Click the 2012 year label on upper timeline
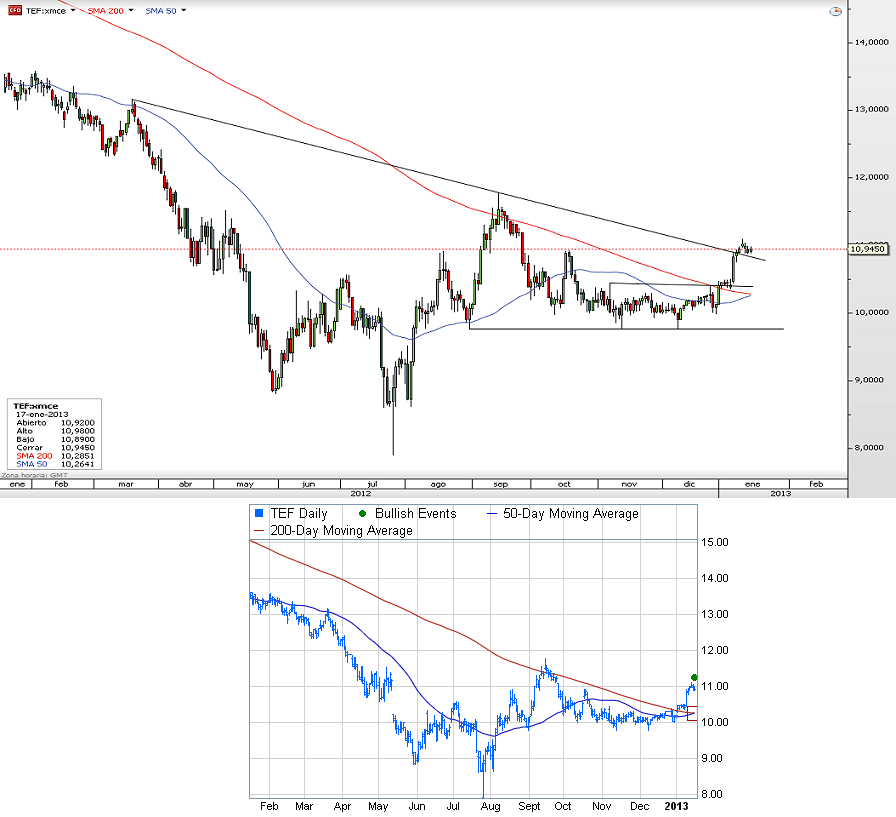The height and width of the screenshot is (817, 896). point(361,493)
